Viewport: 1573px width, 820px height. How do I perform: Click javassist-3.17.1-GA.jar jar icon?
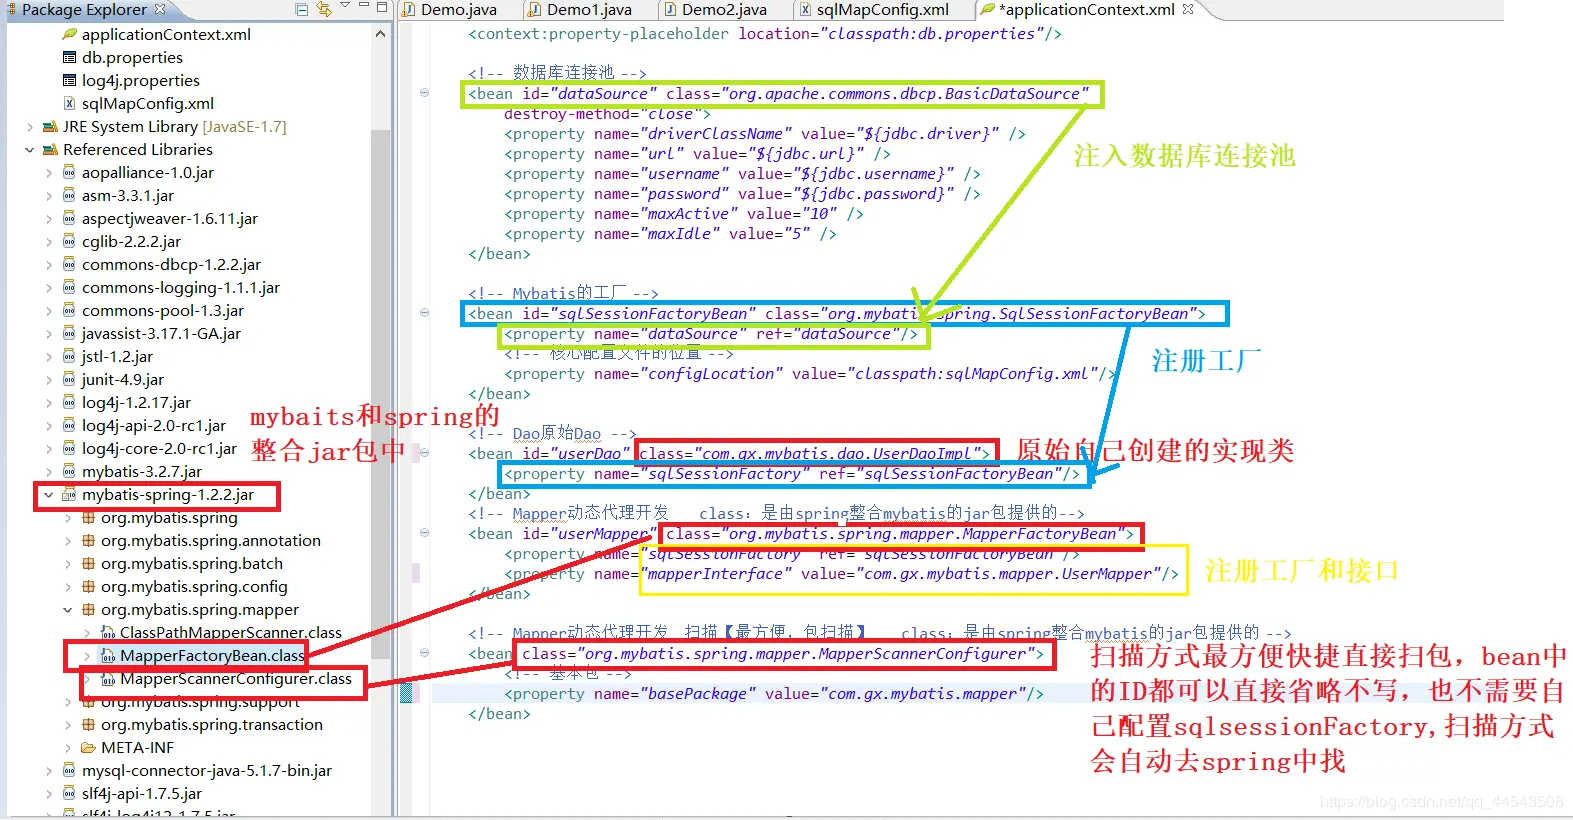[69, 333]
